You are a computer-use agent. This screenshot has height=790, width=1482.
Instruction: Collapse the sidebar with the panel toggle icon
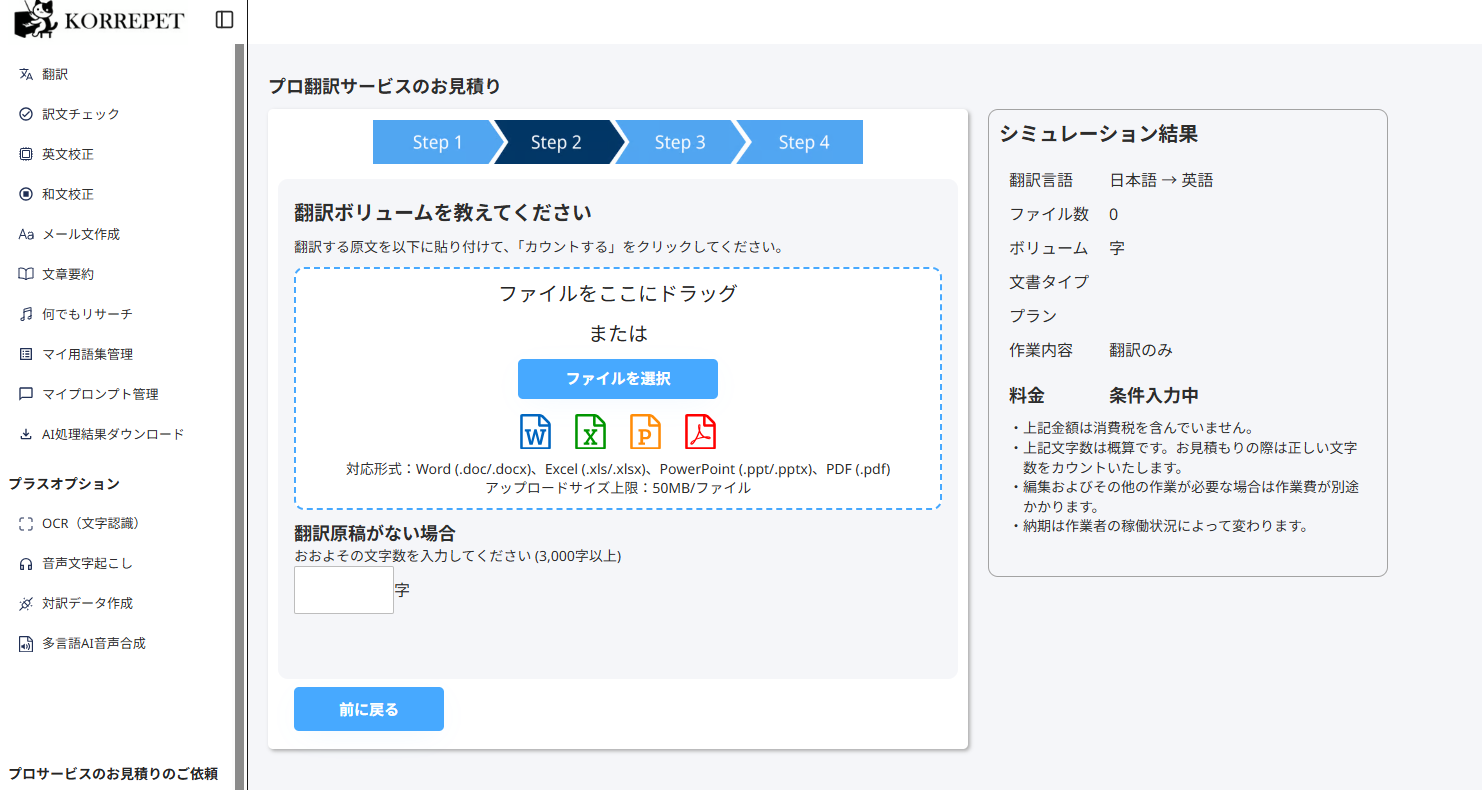pos(225,20)
